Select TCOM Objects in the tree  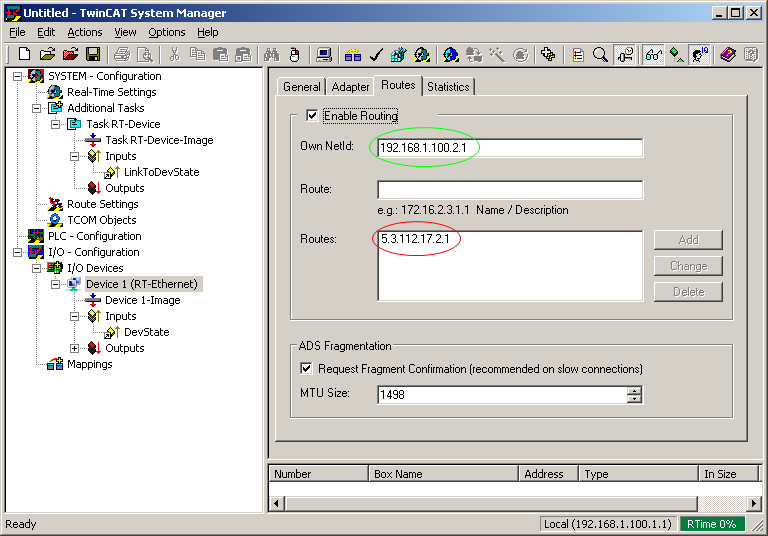click(101, 220)
